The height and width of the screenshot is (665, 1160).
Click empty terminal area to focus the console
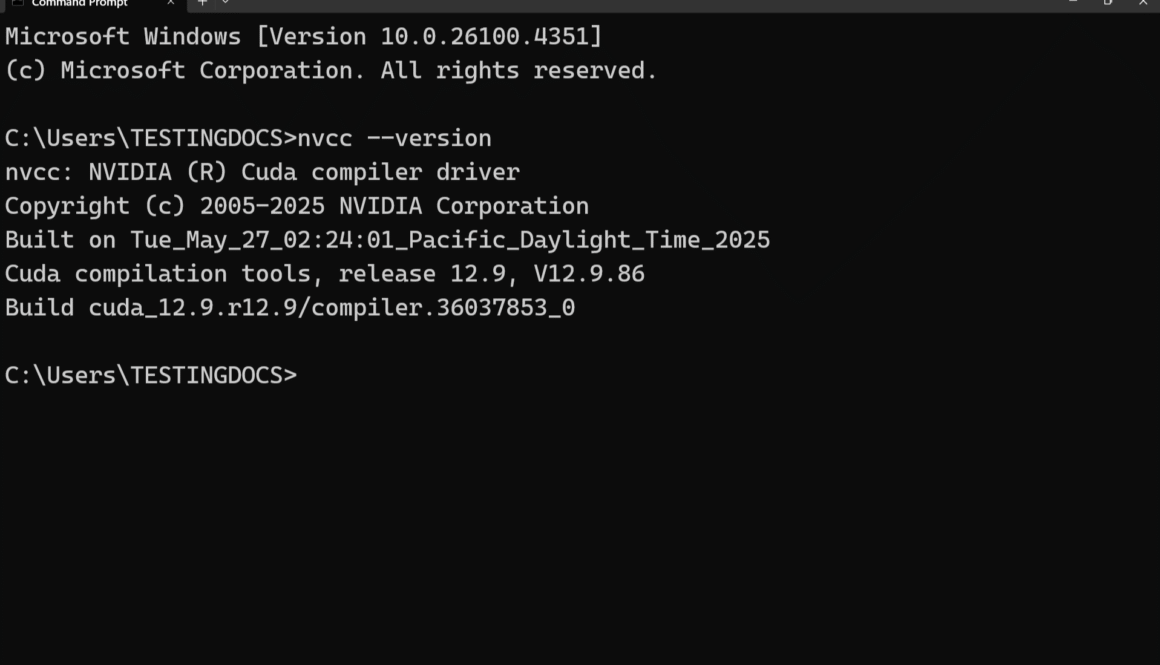[580, 500]
